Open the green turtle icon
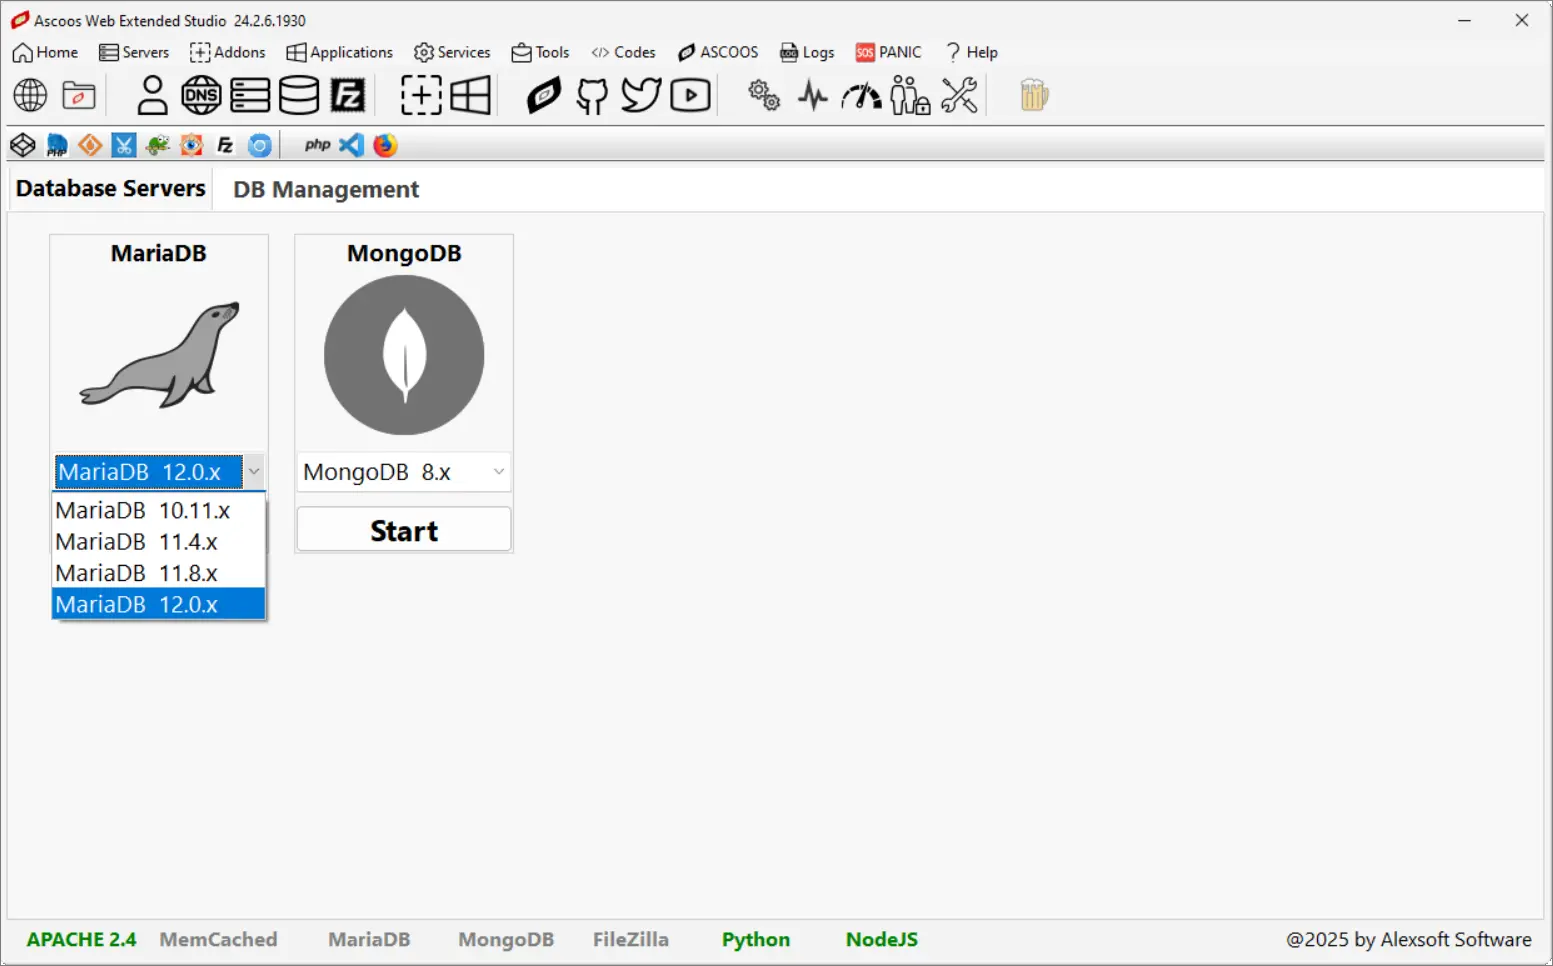The height and width of the screenshot is (966, 1553). (158, 146)
